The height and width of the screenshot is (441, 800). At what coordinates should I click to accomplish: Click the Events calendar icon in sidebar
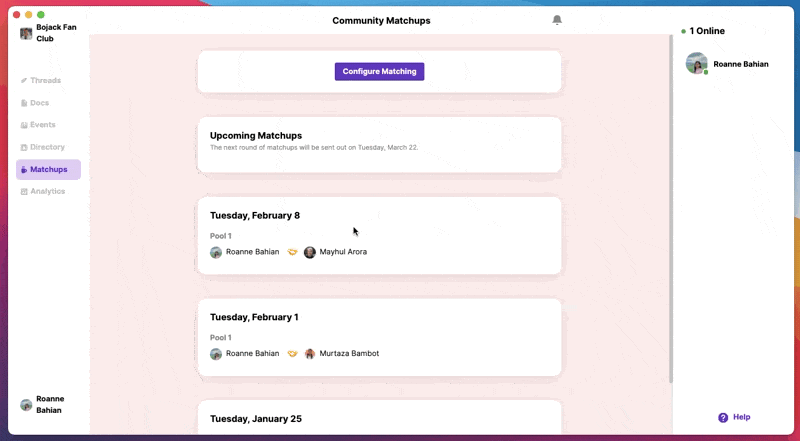click(x=23, y=125)
